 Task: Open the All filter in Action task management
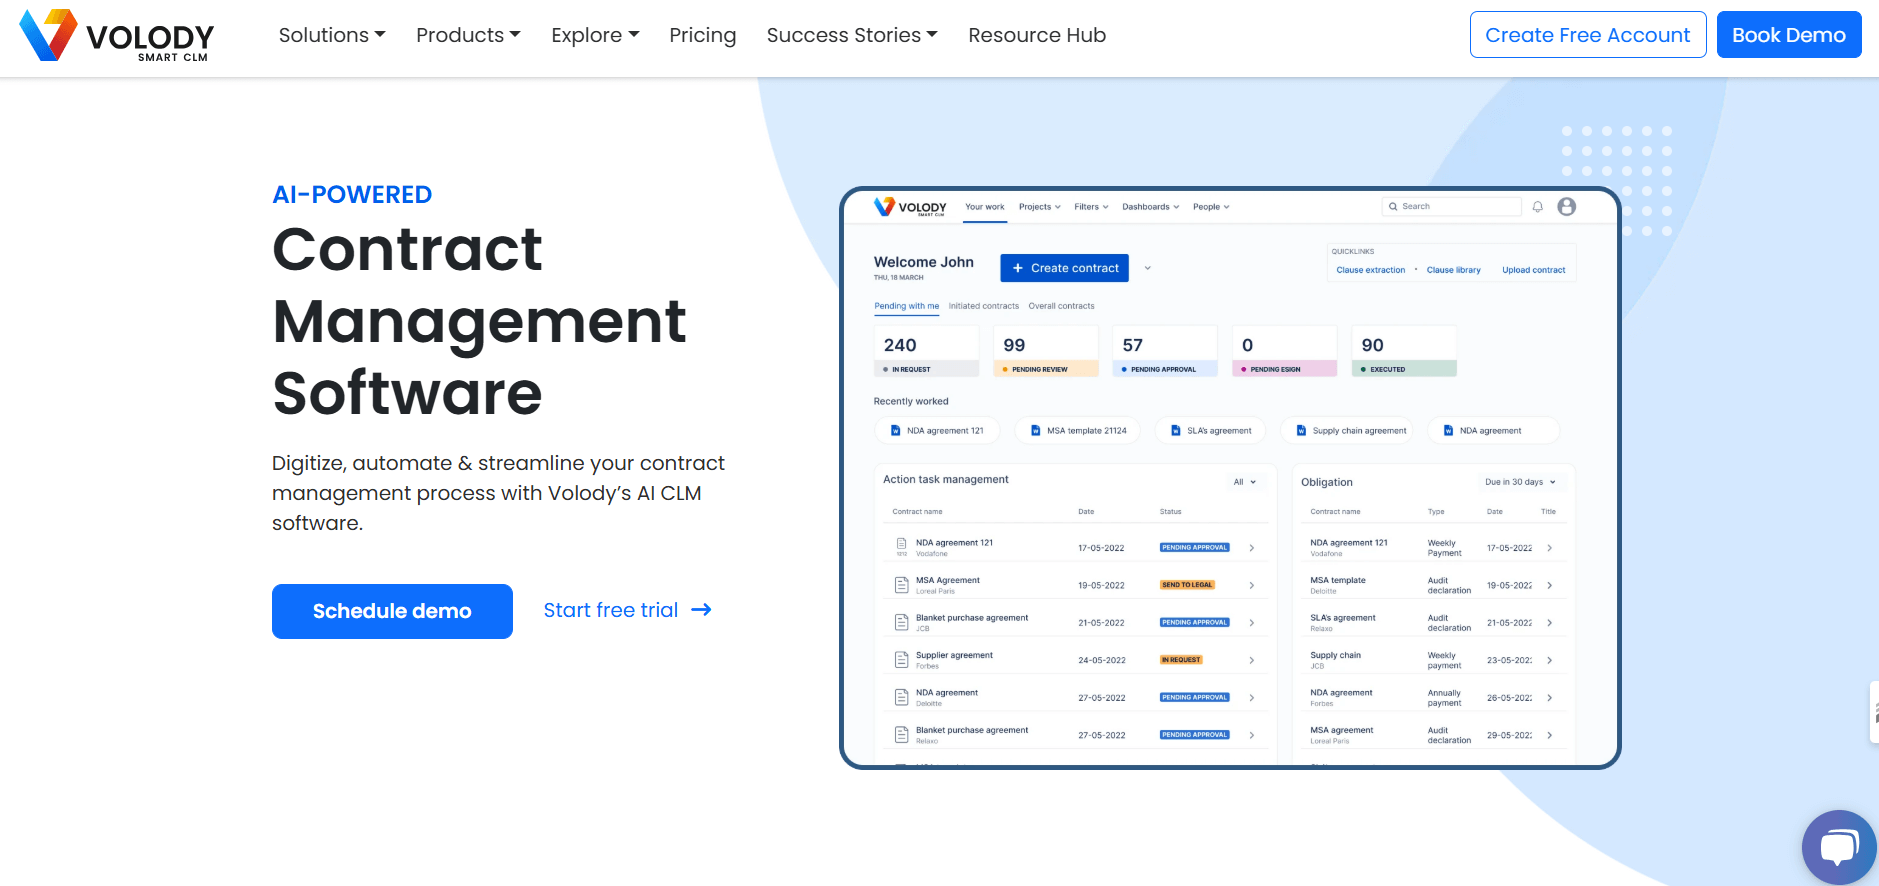point(1244,482)
